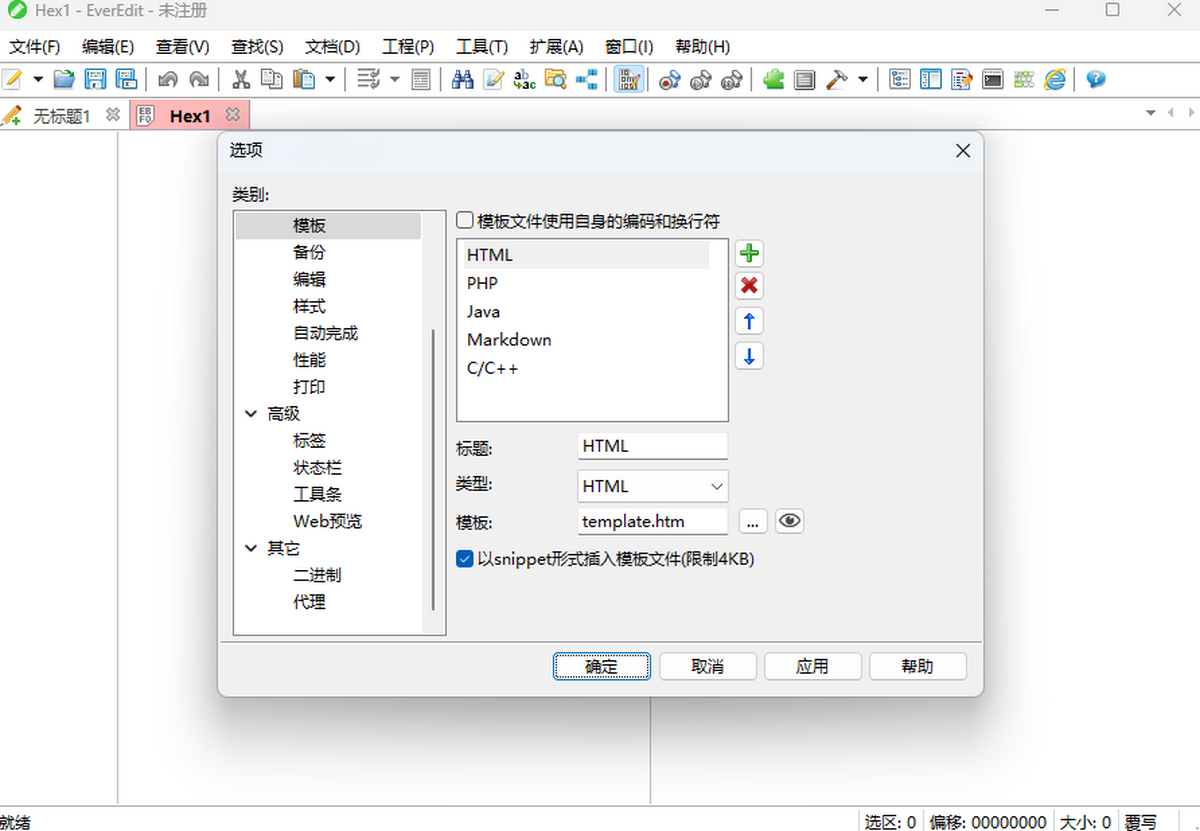Click the 应用 button

(812, 667)
